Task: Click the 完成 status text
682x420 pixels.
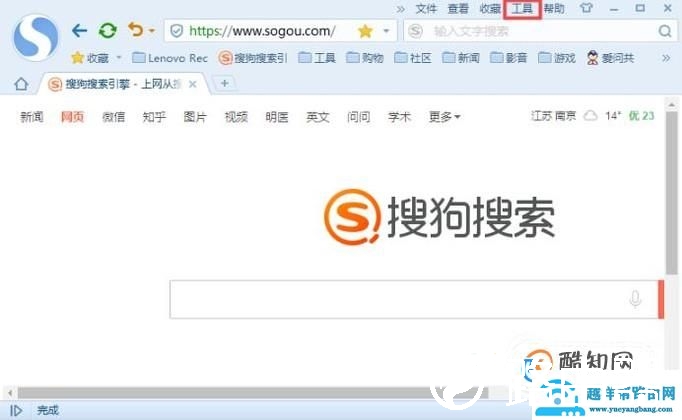Action: click(48, 410)
